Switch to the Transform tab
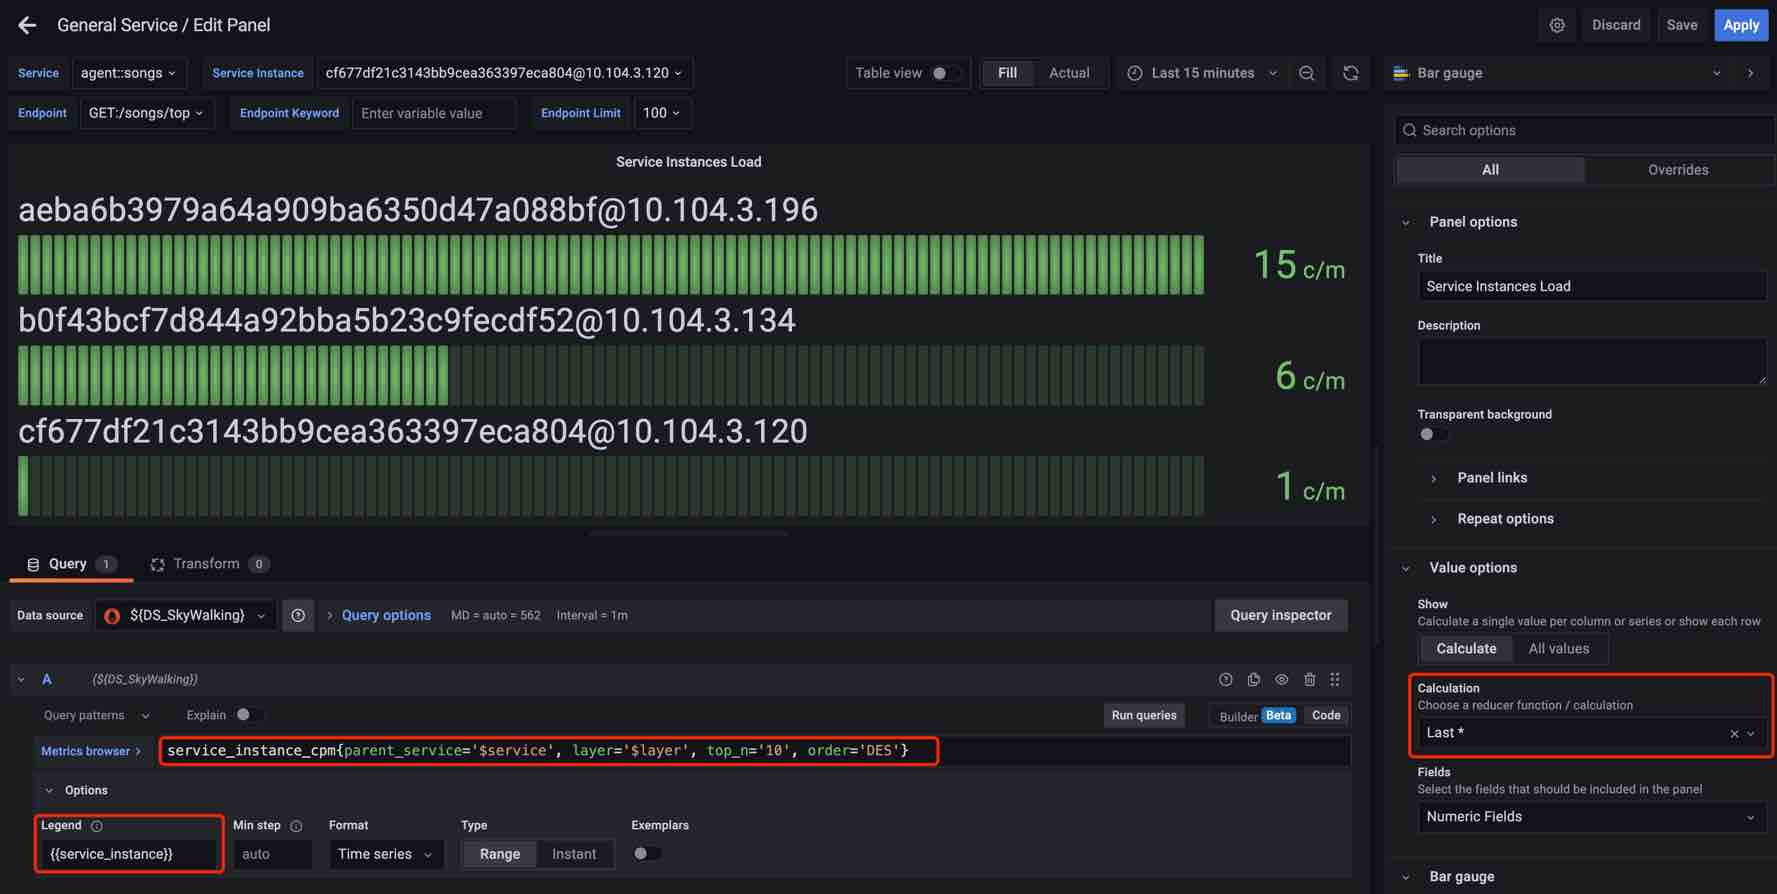Viewport: 1777px width, 894px height. click(206, 564)
